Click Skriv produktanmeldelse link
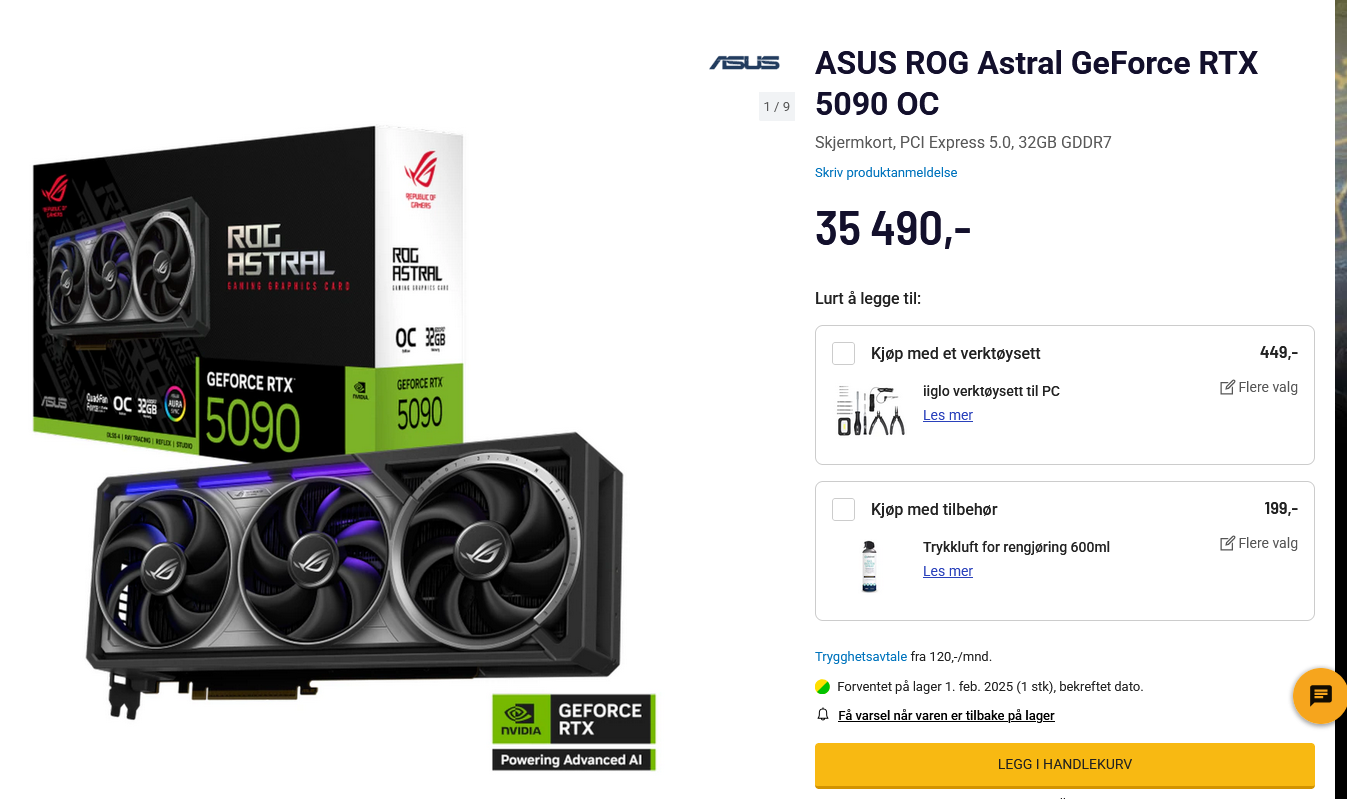 (886, 172)
